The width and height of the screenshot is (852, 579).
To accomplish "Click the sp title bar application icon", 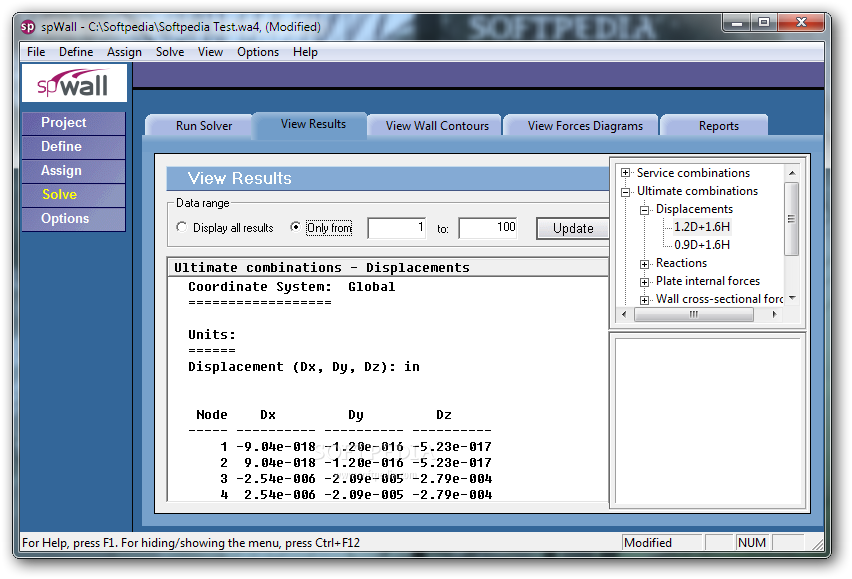I will point(28,27).
